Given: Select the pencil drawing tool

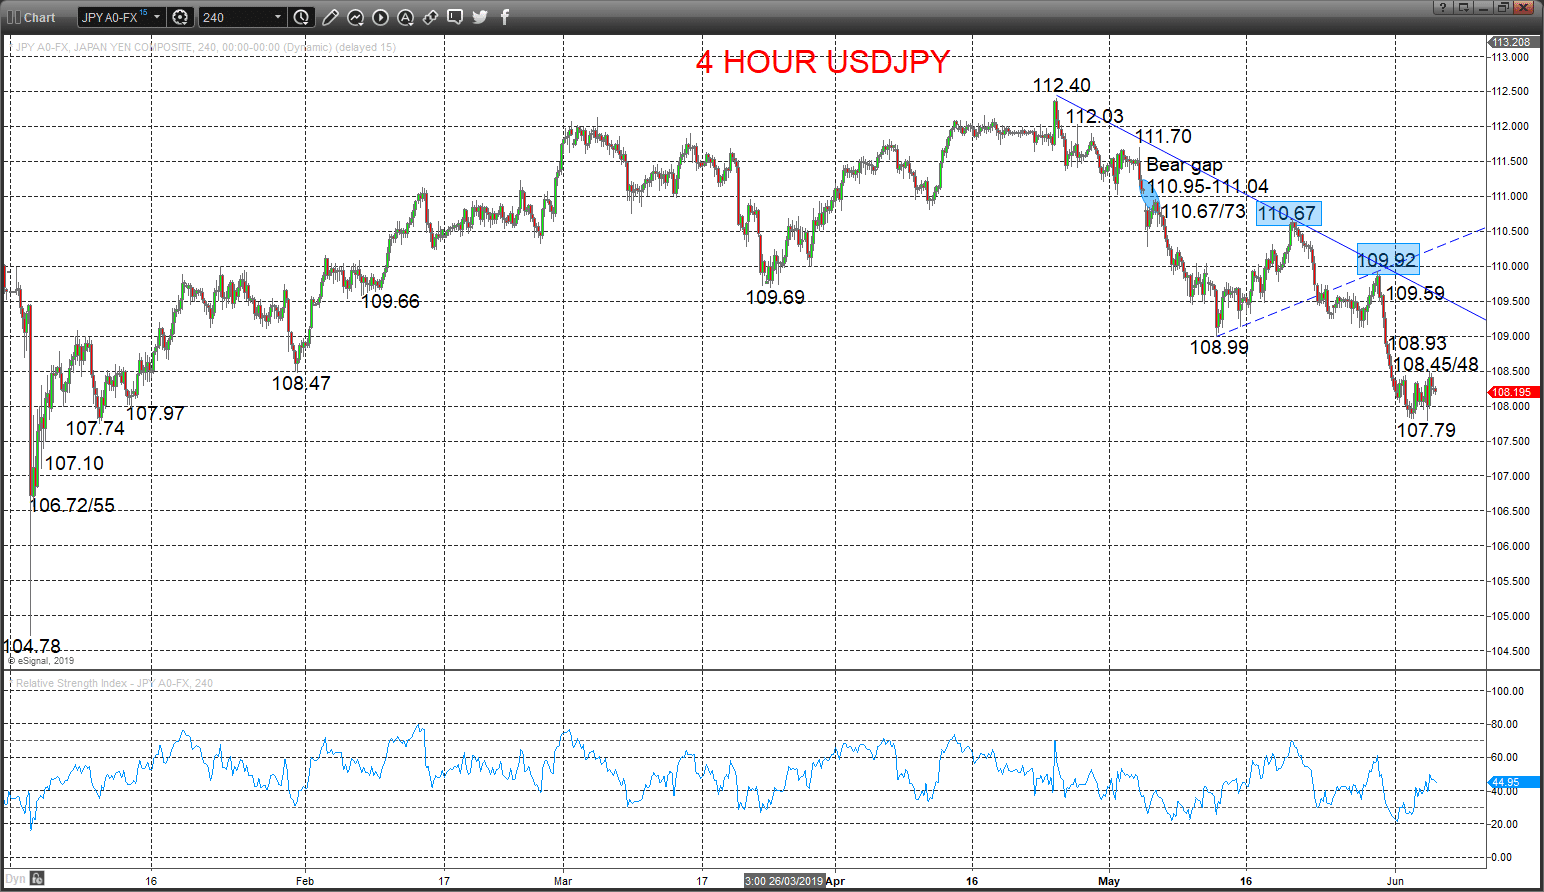Looking at the screenshot, I should [330, 17].
